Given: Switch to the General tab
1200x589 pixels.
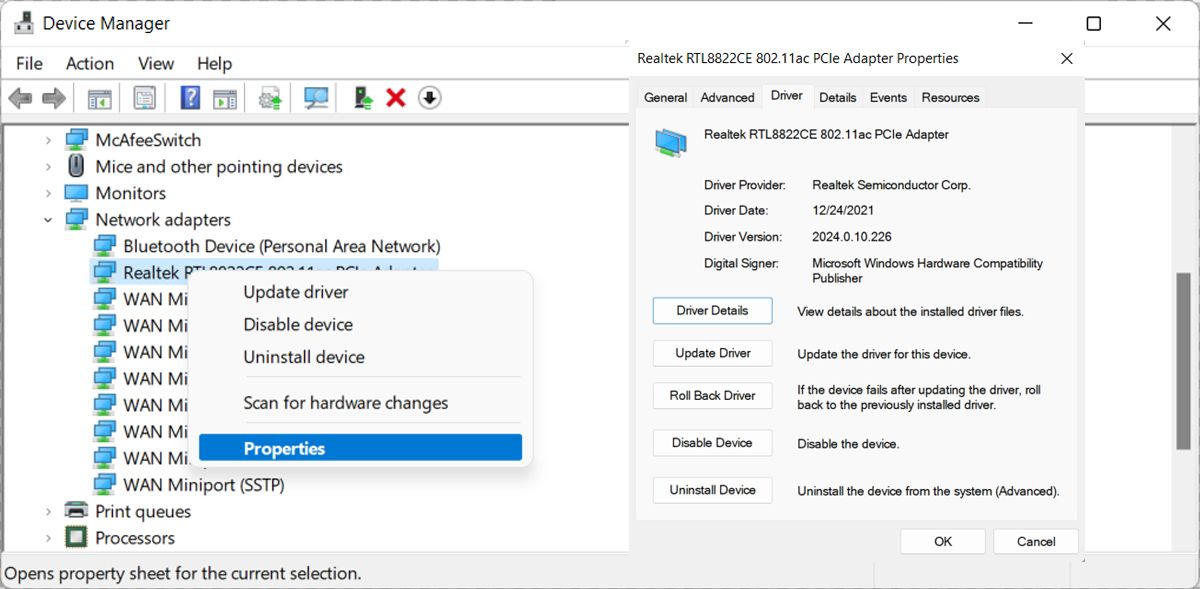Looking at the screenshot, I should (x=665, y=97).
